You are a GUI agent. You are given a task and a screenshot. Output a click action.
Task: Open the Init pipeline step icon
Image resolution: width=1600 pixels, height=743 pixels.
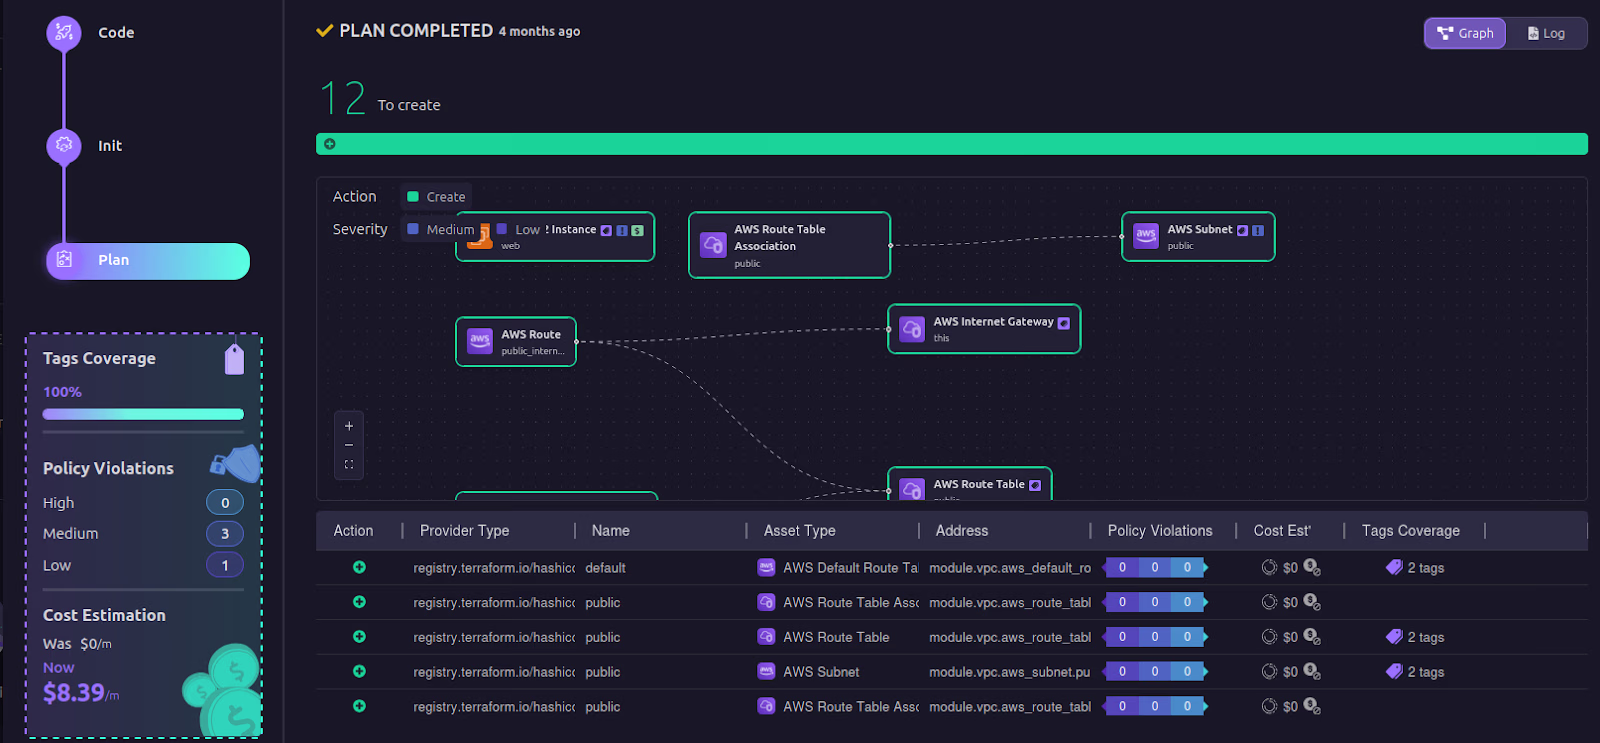click(x=64, y=146)
